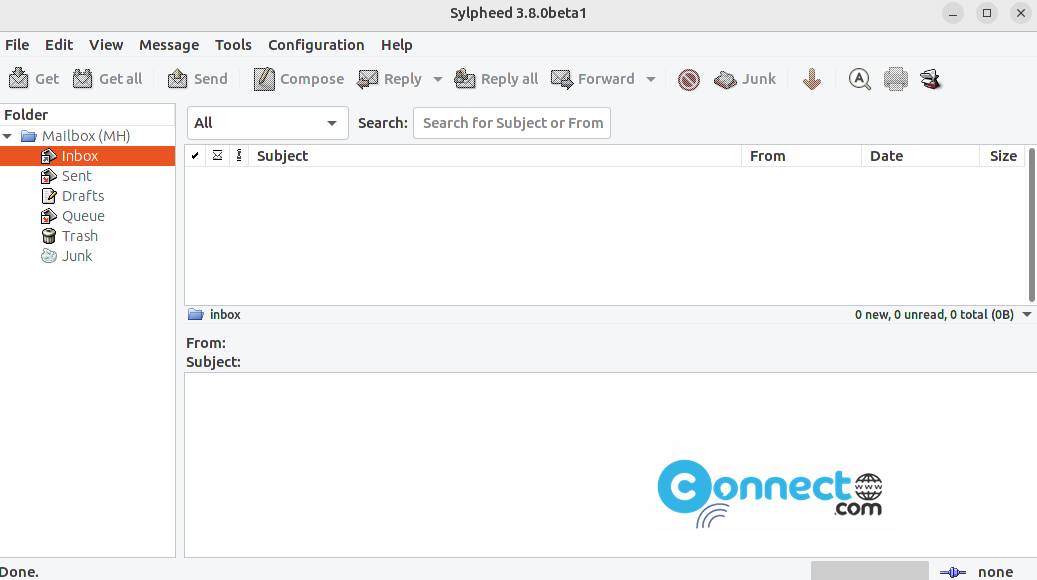1037x580 pixels.
Task: Sort by the checkmark mark column
Action: 195,156
